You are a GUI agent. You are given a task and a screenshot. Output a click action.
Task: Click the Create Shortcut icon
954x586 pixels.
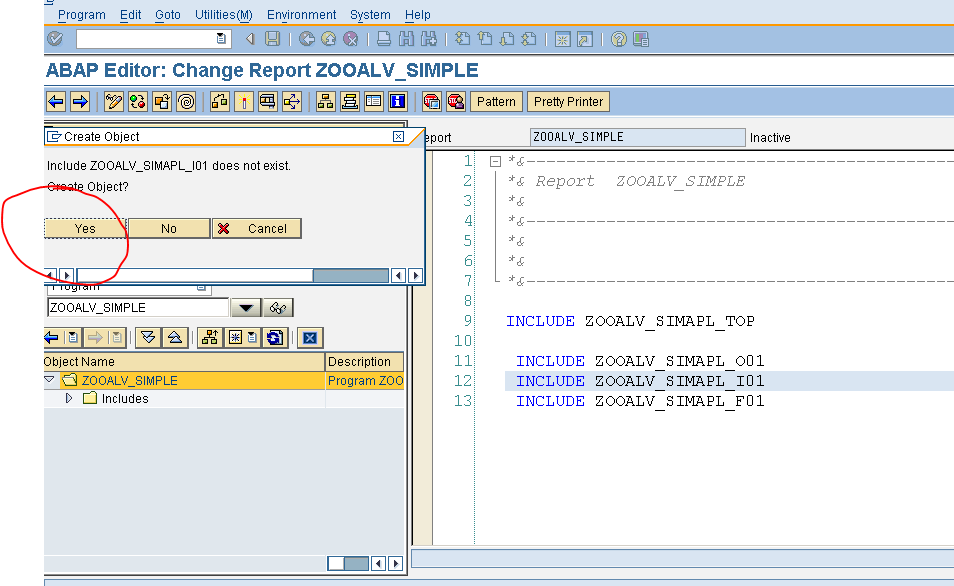coord(585,40)
